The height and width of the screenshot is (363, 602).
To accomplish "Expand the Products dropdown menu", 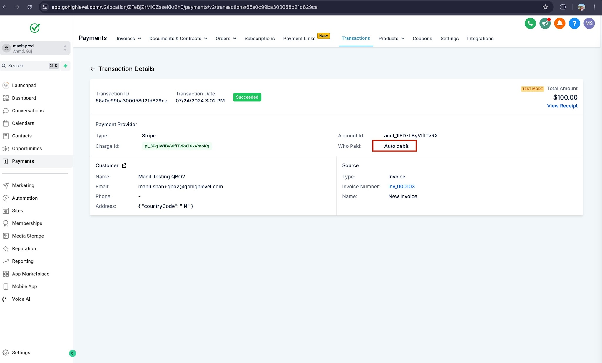I will pyautogui.click(x=391, y=38).
